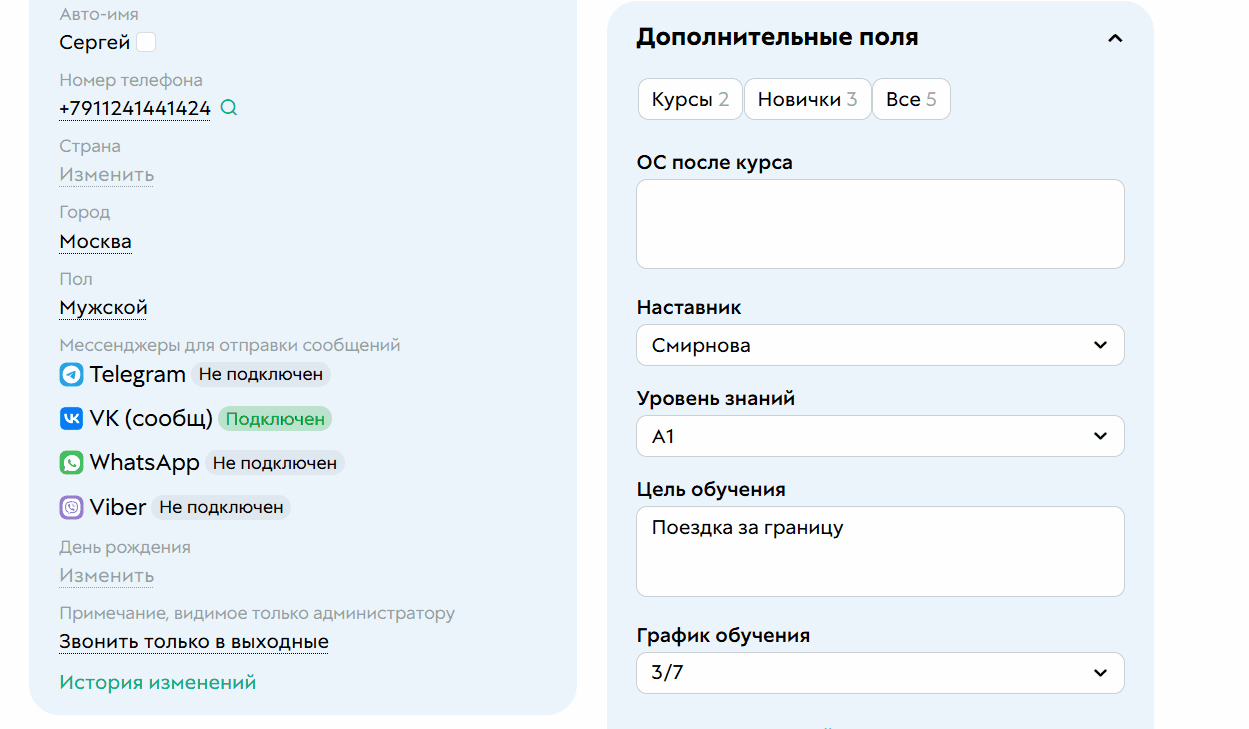Click the WhatsApp icon
Viewport: 1249px width, 729px height.
pyautogui.click(x=69, y=462)
